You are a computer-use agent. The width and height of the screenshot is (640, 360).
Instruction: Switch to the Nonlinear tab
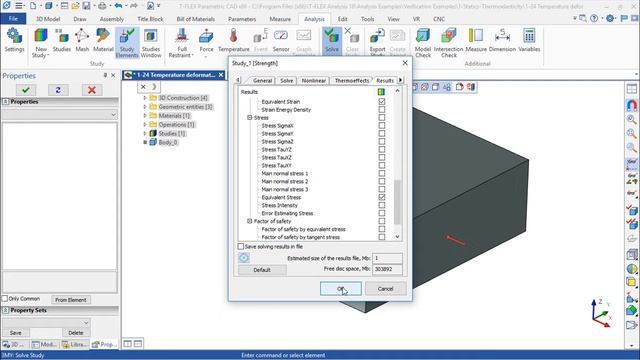(x=313, y=80)
